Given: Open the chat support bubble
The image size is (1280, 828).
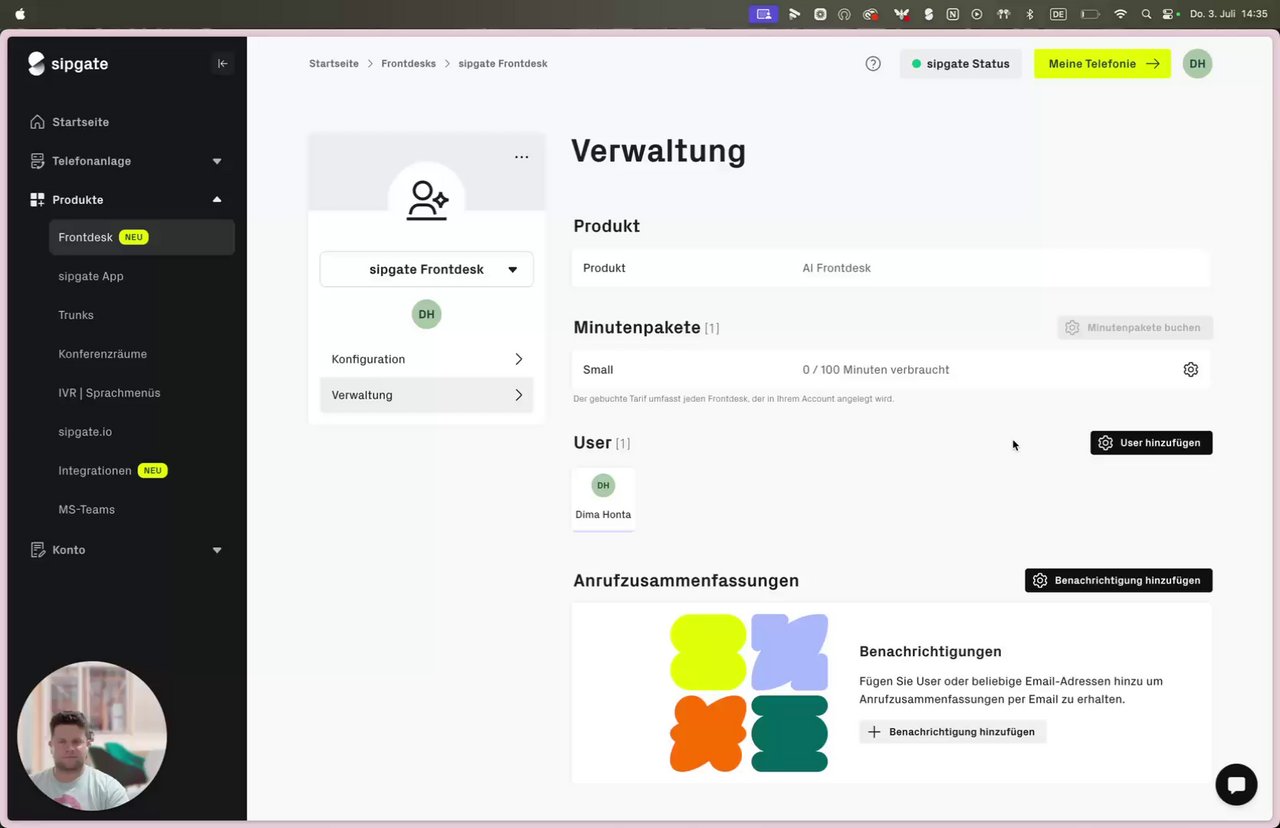Looking at the screenshot, I should click(x=1236, y=785).
